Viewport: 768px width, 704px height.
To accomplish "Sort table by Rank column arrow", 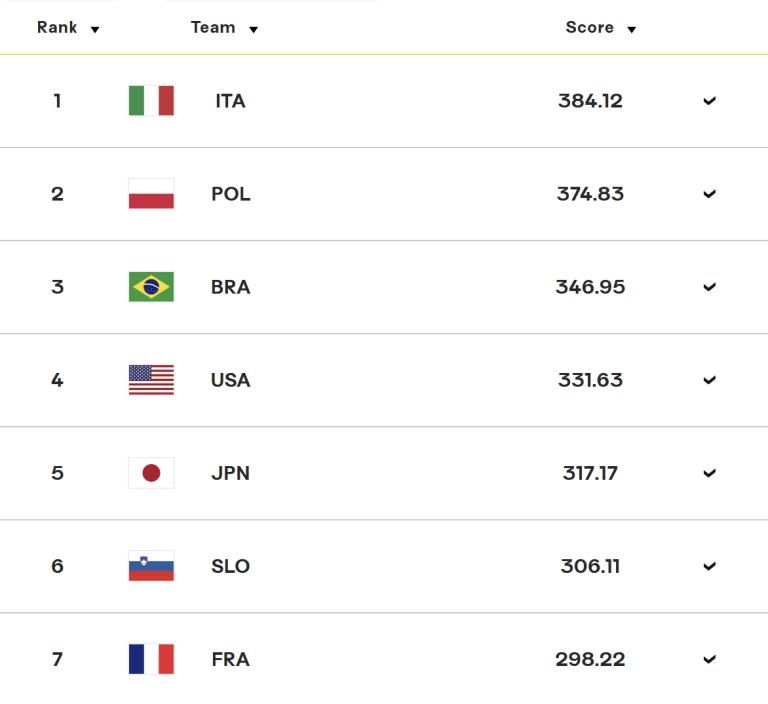I will (x=95, y=29).
